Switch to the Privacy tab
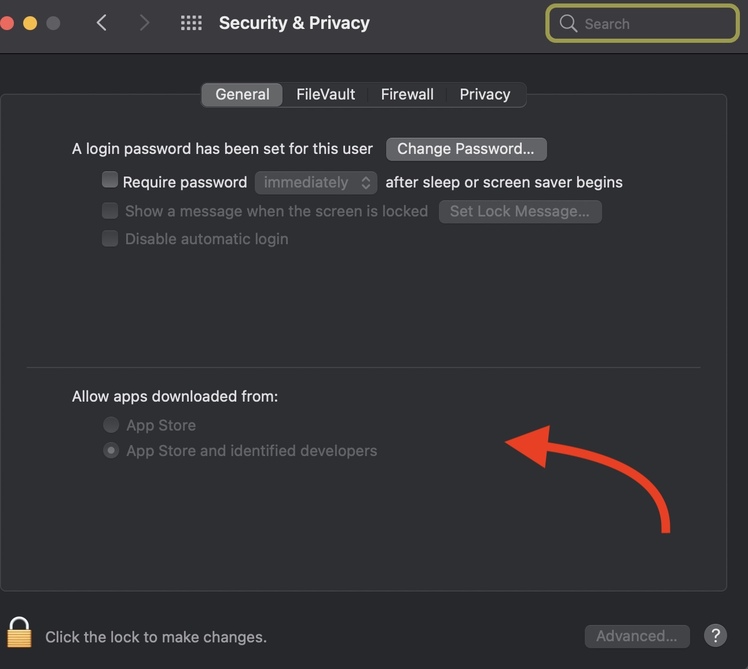748x669 pixels. click(485, 94)
